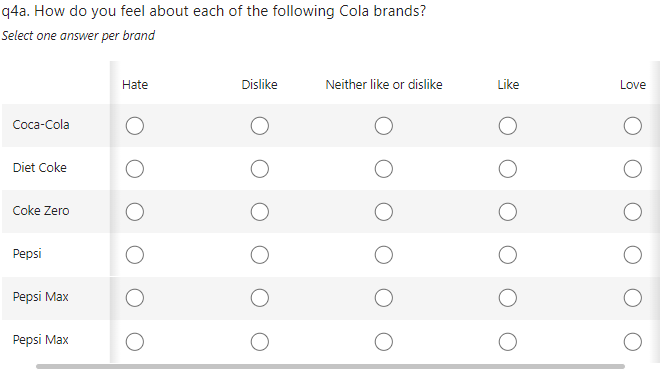Choose Like for Coca-Cola
Screen dimensions: 672x373
click(x=508, y=126)
